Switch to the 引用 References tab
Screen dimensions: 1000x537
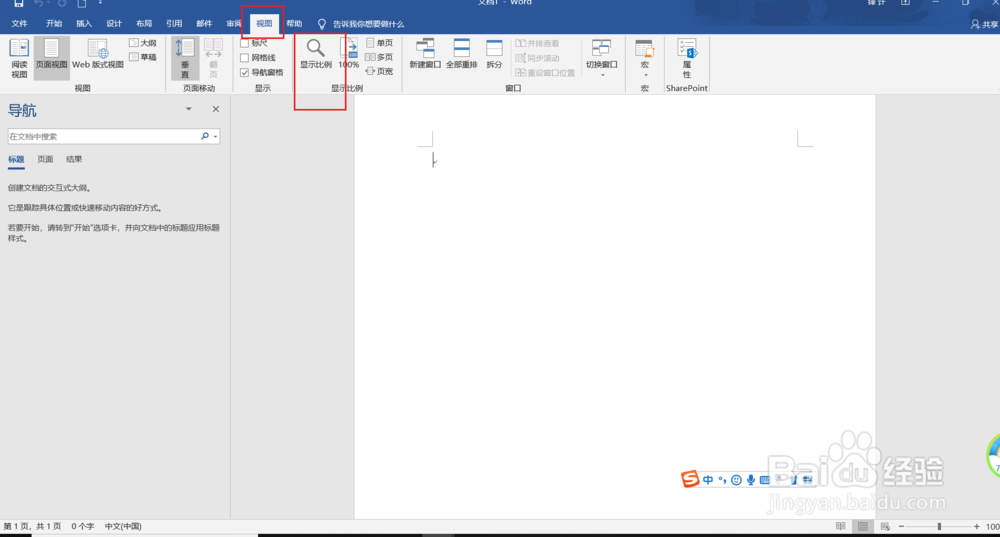173,24
